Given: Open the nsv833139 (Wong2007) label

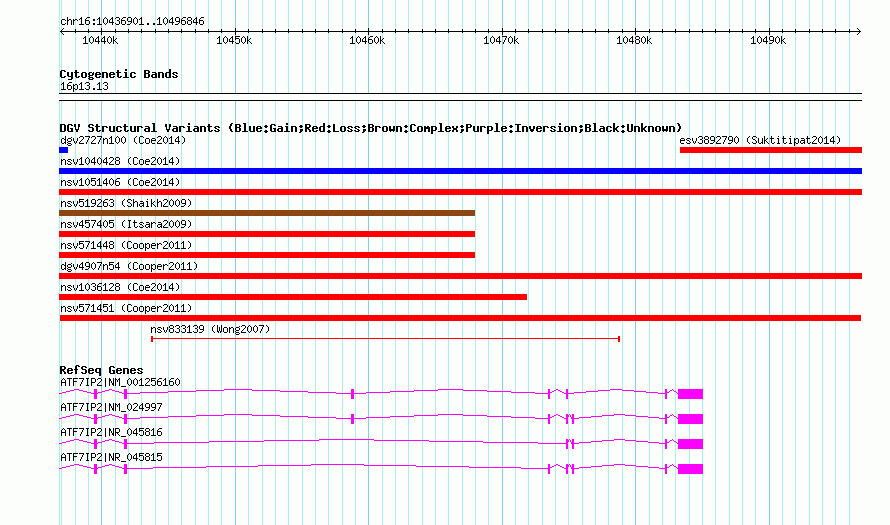Looking at the screenshot, I should click(x=210, y=329).
